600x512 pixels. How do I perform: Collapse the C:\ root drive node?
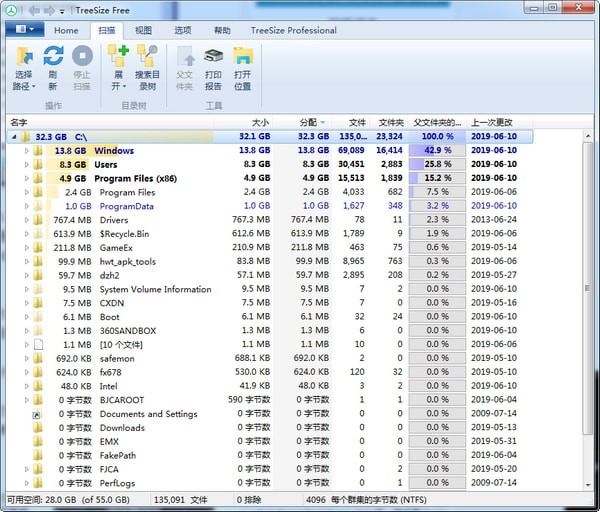pos(14,137)
